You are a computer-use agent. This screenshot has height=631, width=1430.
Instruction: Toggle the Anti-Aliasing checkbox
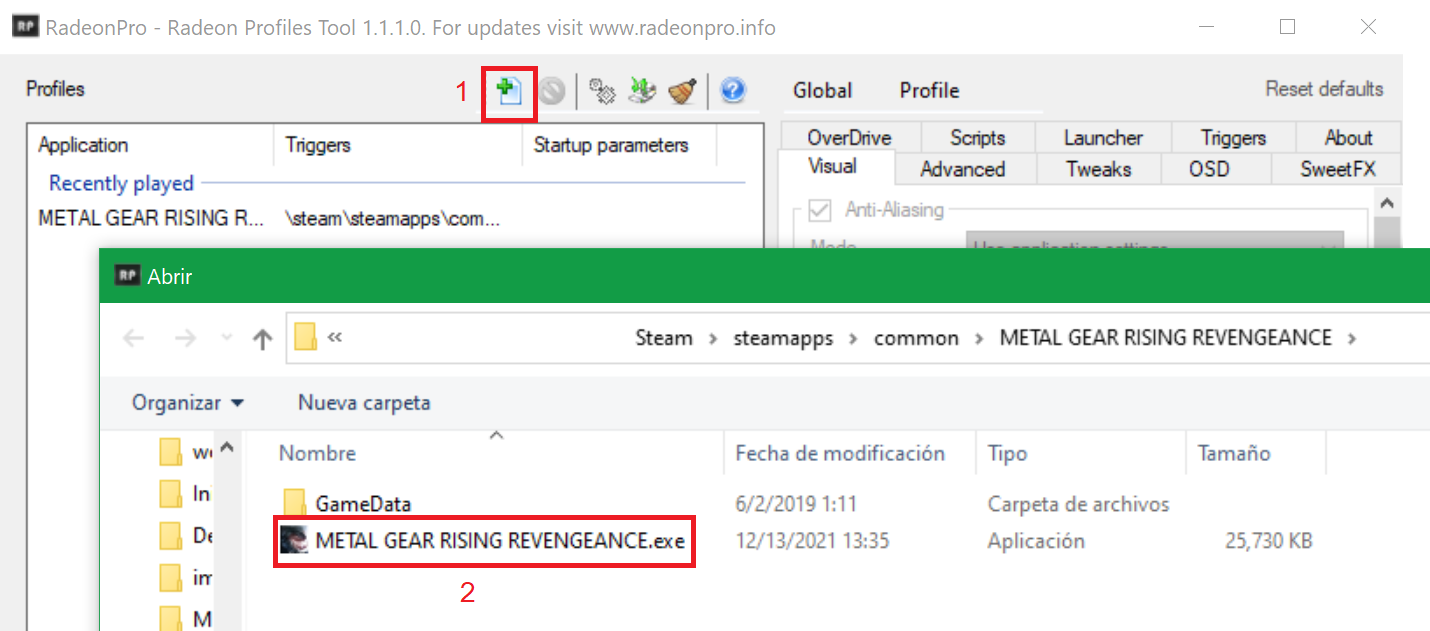pos(820,211)
